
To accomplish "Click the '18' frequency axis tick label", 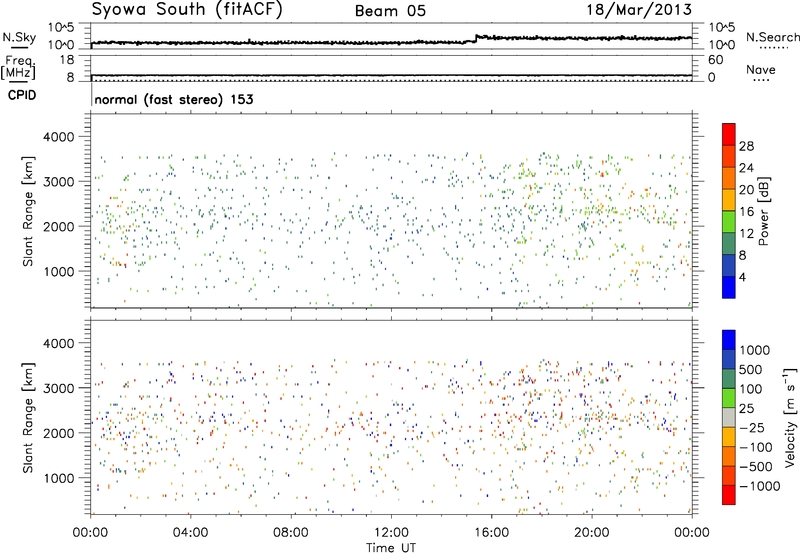I will [x=67, y=60].
